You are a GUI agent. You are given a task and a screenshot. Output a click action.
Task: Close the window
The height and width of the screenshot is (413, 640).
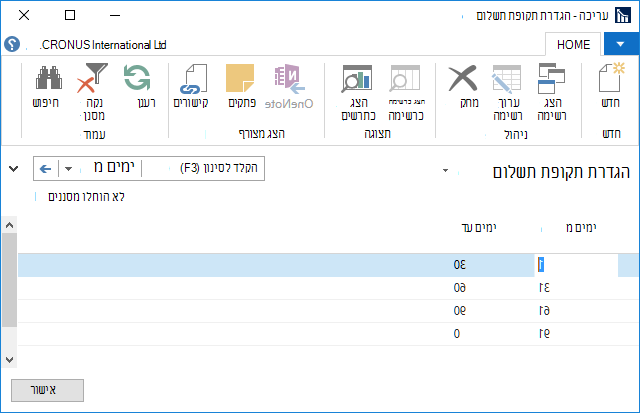click(24, 16)
